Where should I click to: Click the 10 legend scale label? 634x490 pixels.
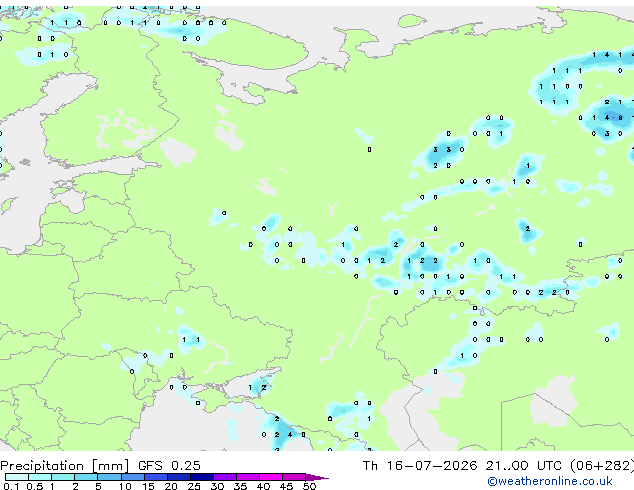point(125,486)
